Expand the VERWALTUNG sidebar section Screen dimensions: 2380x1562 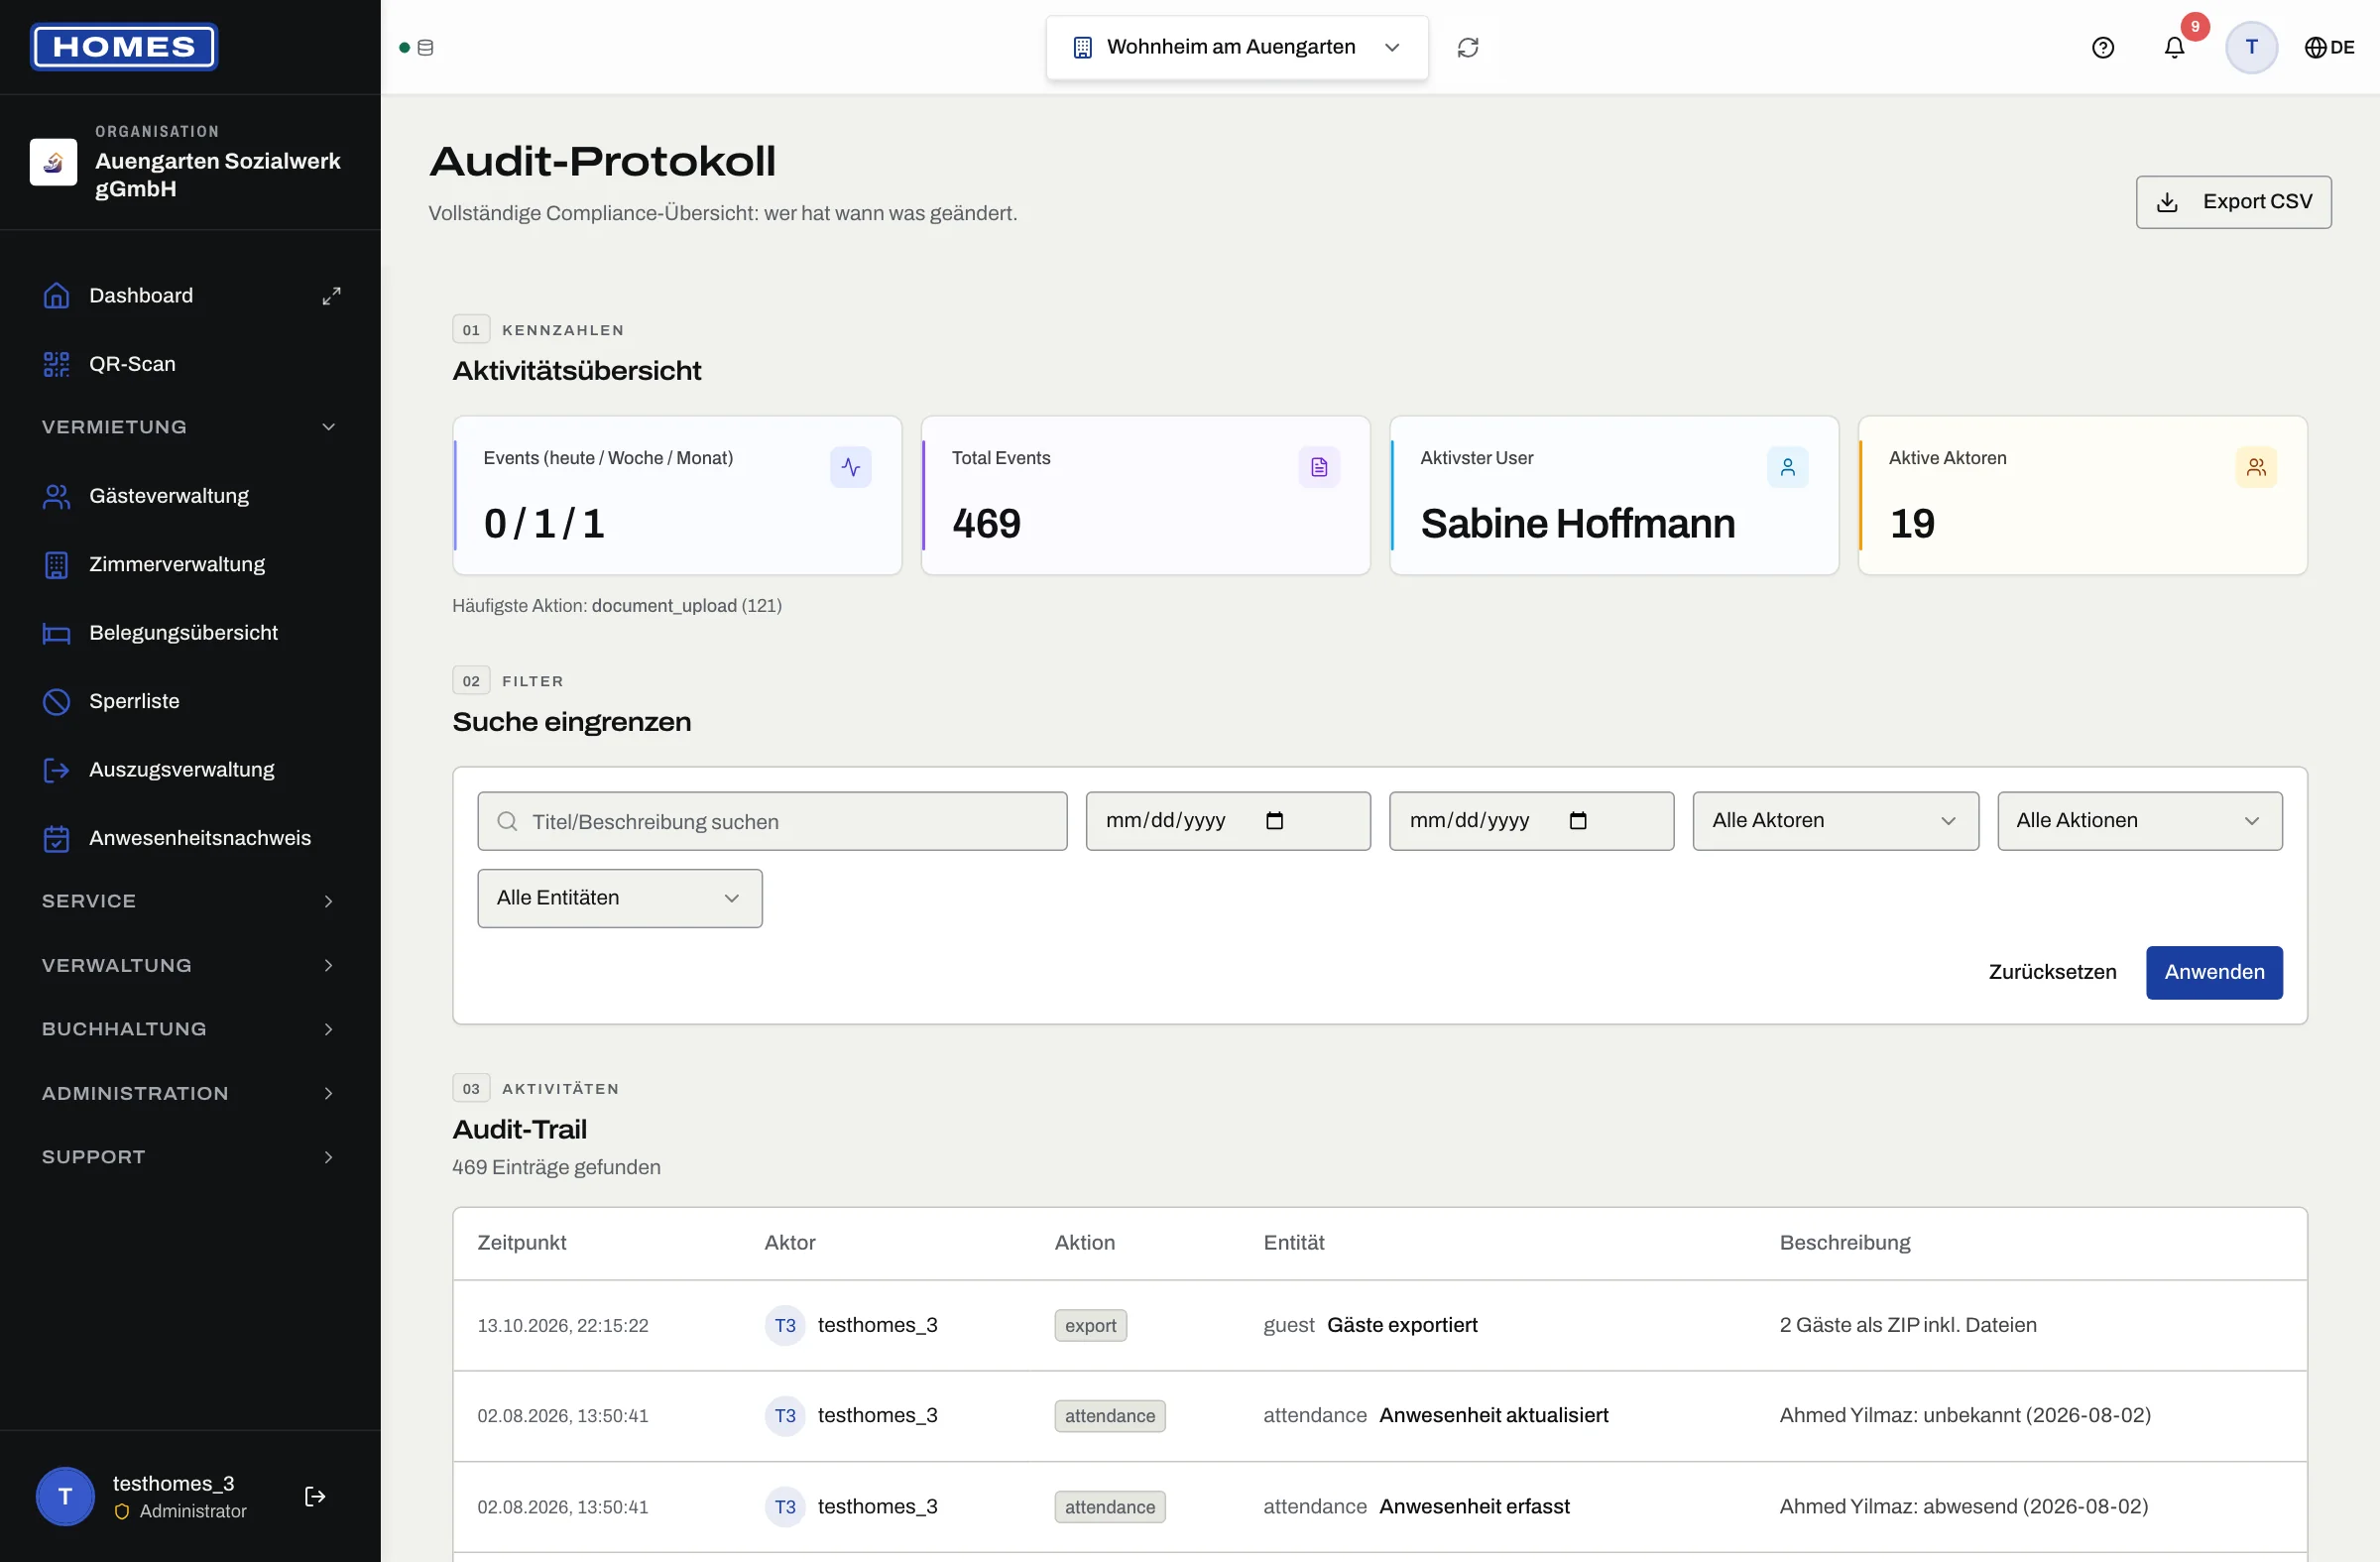click(190, 965)
